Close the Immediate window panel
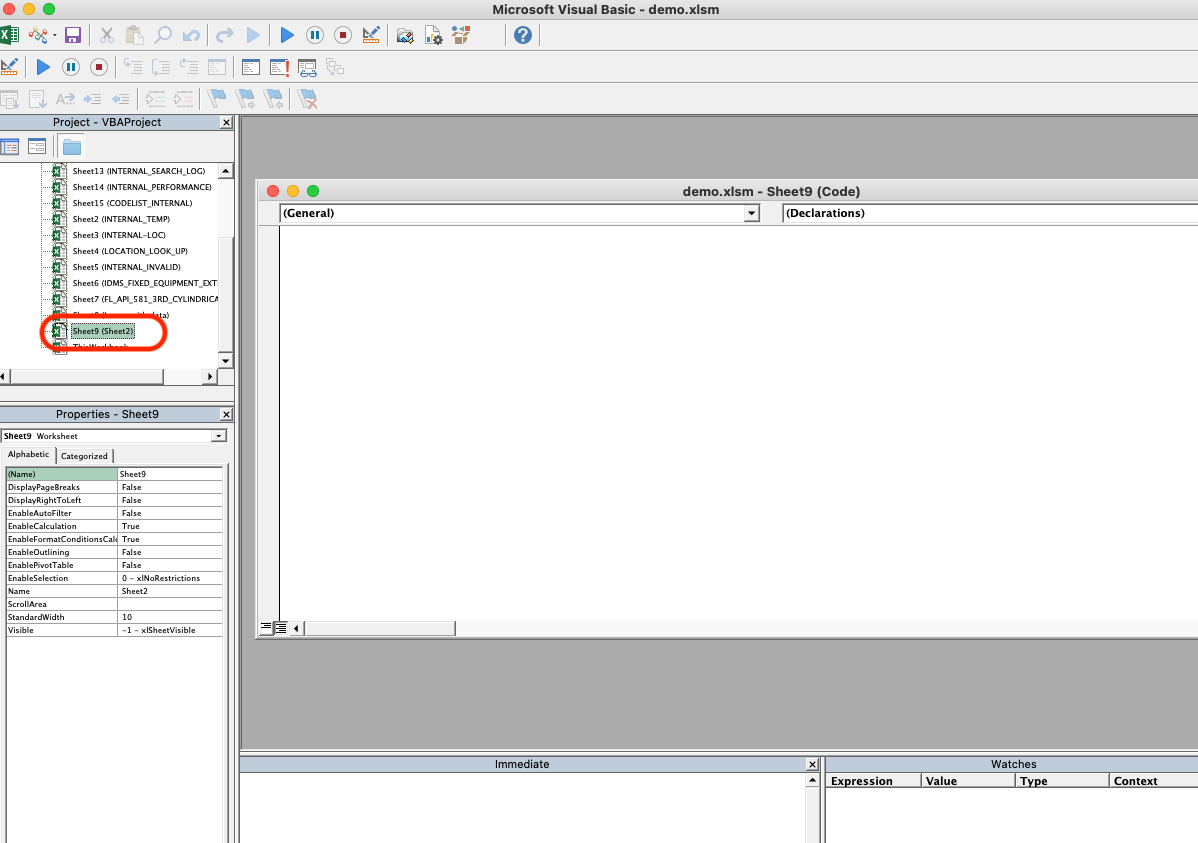 812,764
